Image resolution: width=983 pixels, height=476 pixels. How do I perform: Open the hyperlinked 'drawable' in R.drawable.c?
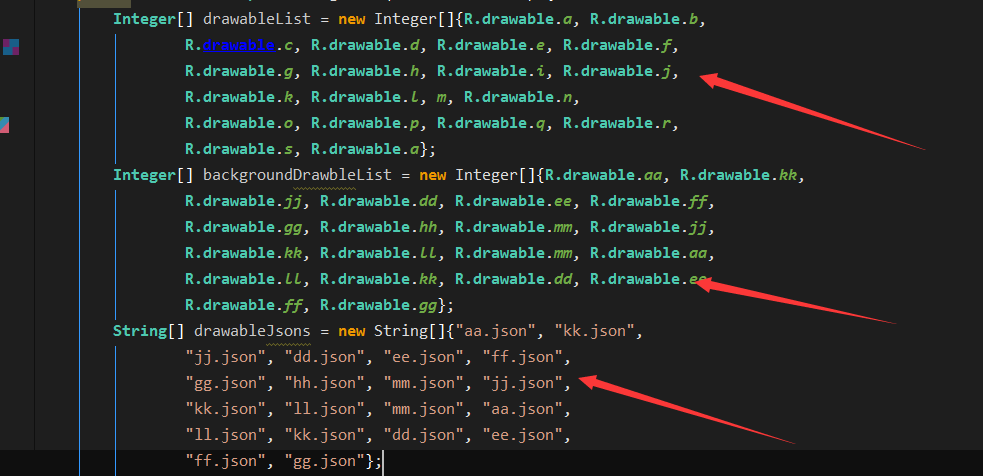[x=239, y=46]
